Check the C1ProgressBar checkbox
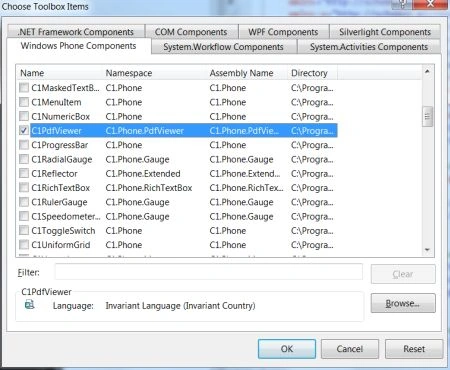450x370 pixels. [24, 145]
